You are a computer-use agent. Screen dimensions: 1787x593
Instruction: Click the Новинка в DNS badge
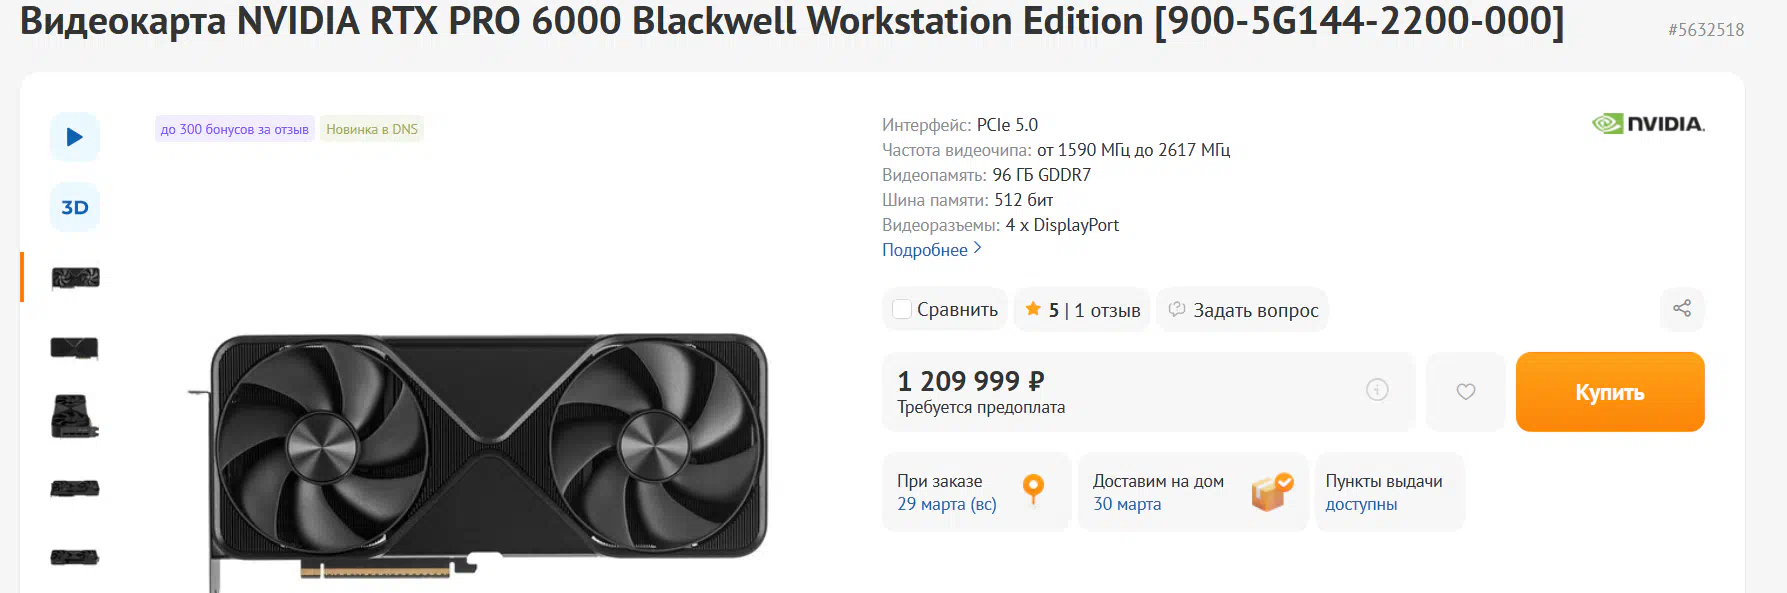pyautogui.click(x=372, y=129)
